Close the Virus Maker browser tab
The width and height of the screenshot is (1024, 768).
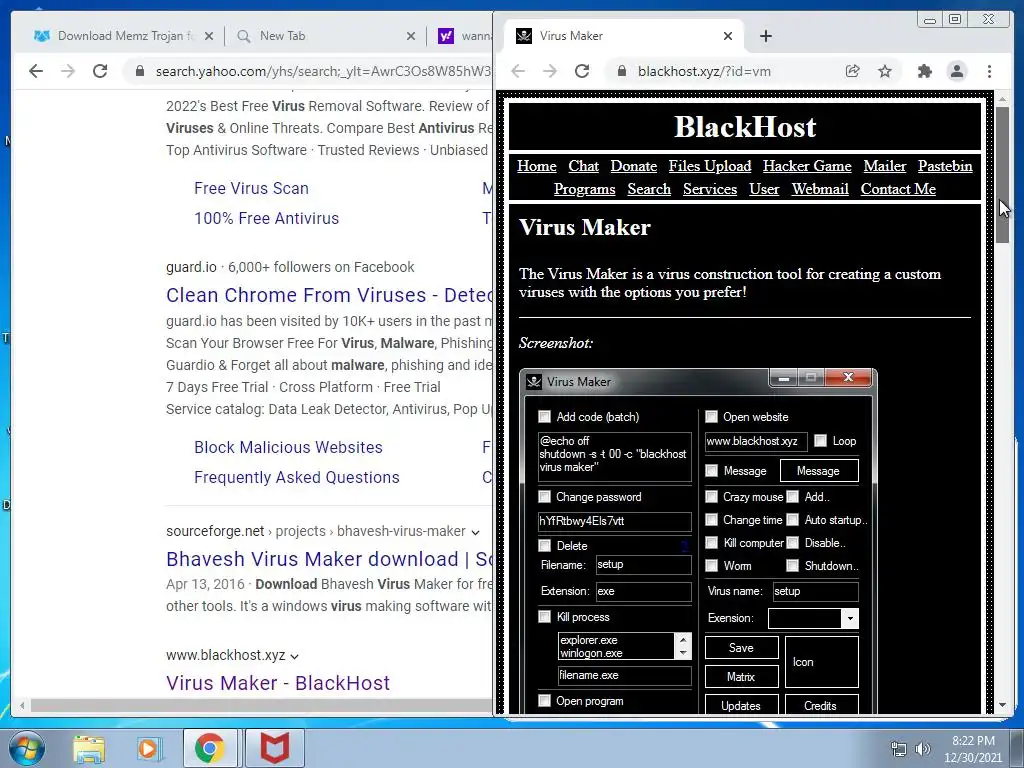click(728, 37)
